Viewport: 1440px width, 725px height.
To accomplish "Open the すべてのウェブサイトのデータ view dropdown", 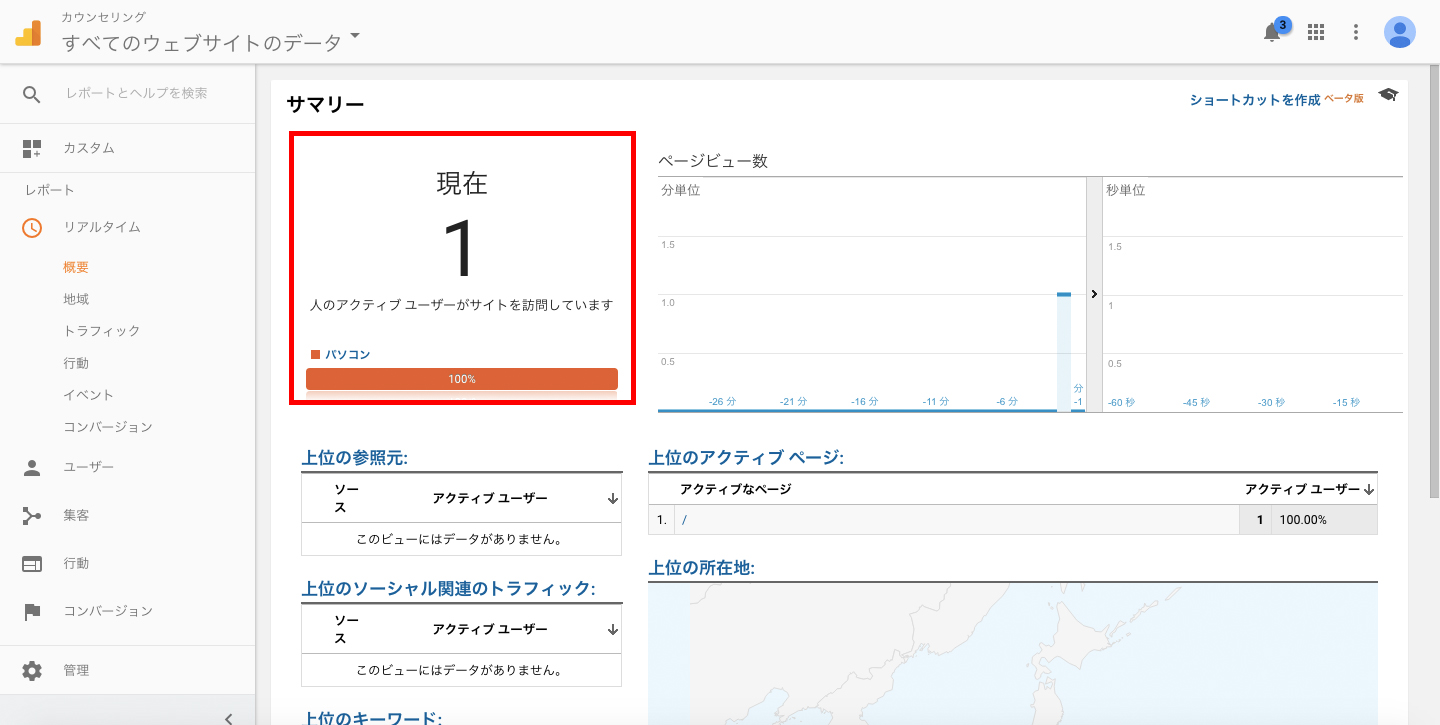I will [x=211, y=42].
